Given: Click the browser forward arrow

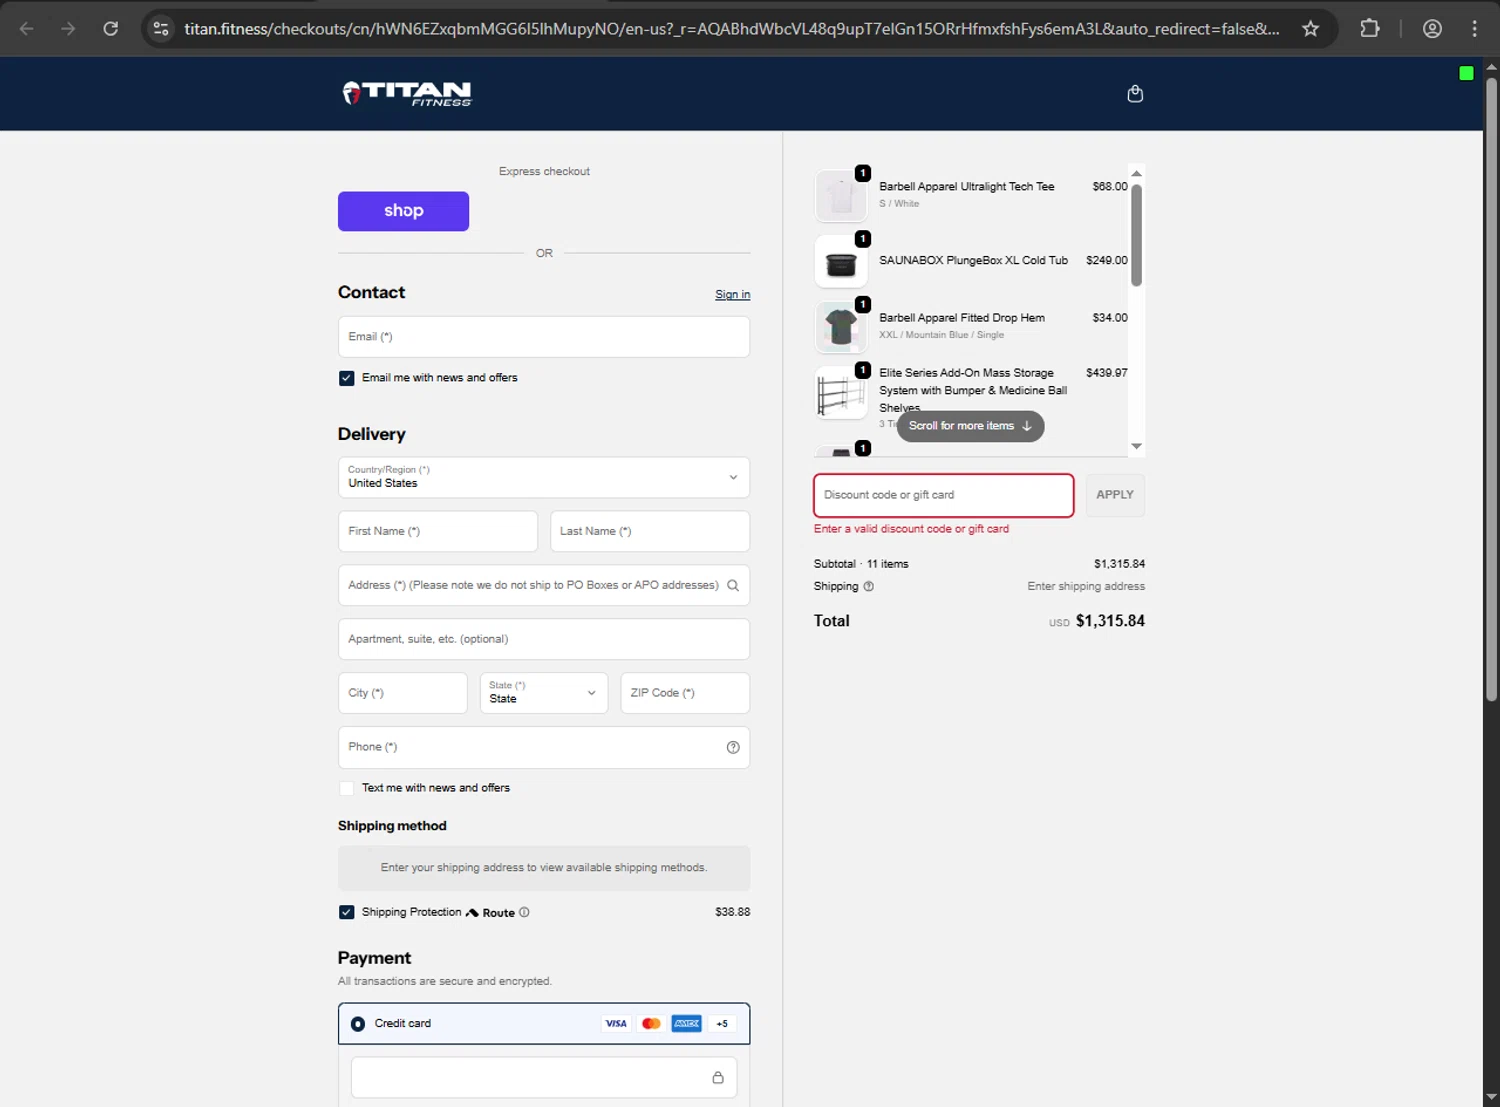Looking at the screenshot, I should tap(68, 29).
